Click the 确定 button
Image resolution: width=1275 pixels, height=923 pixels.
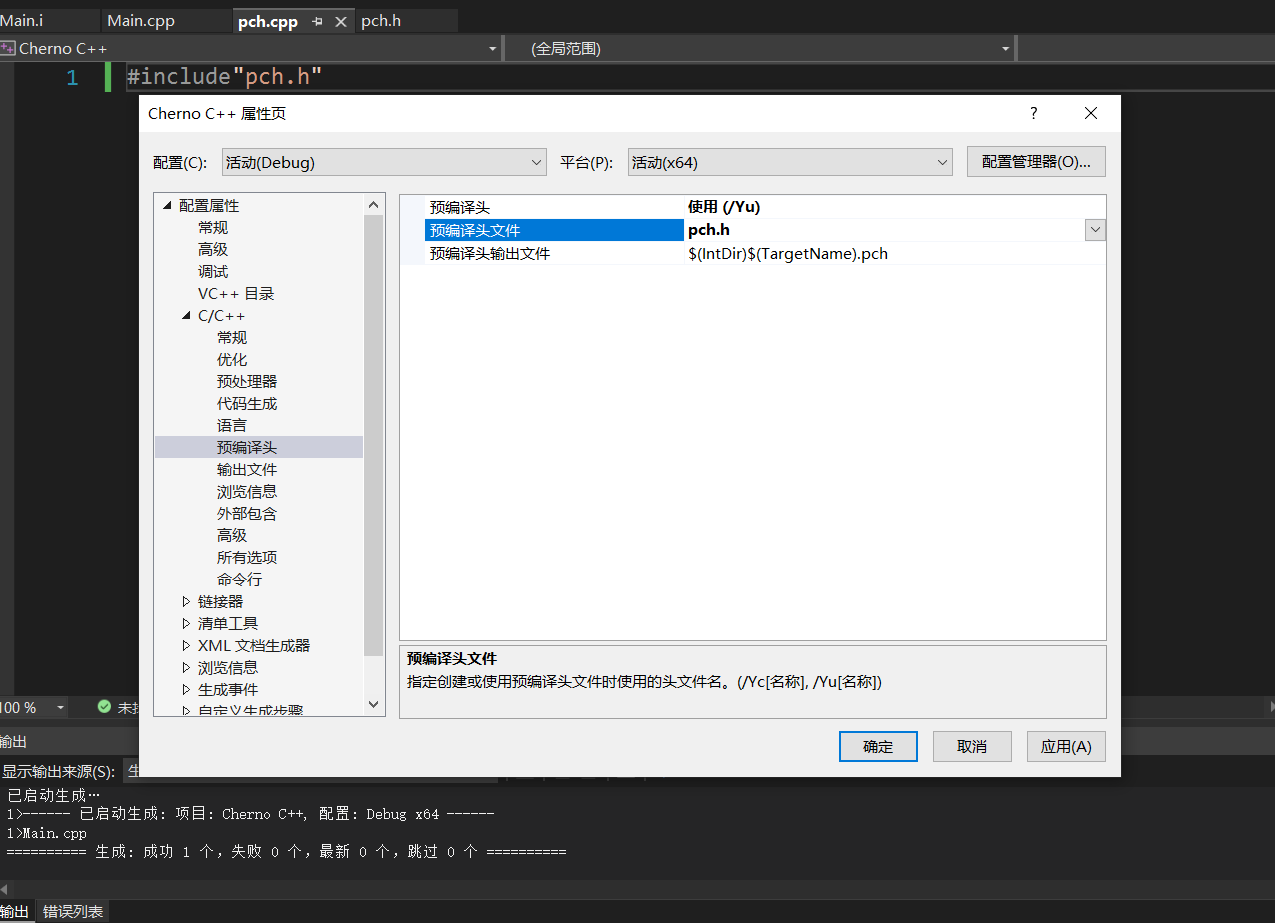878,746
